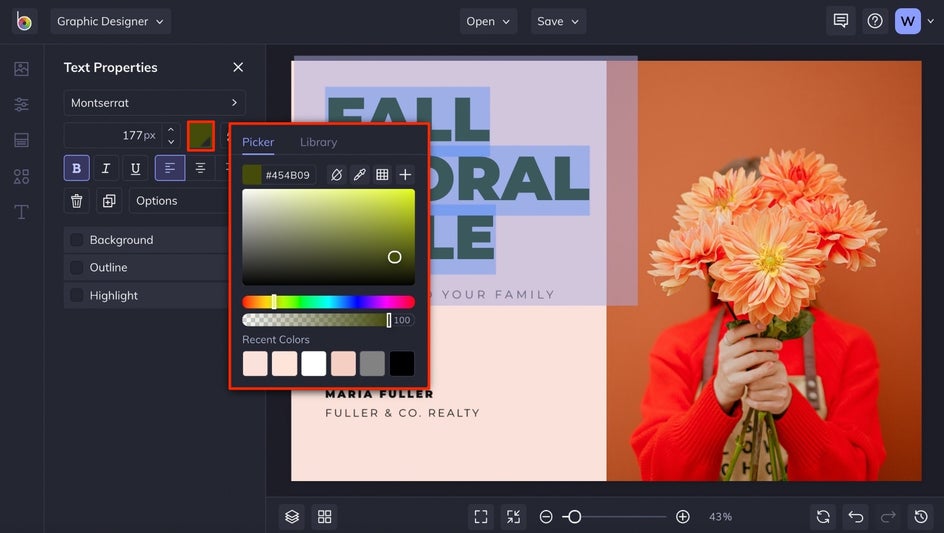Add color to library with plus icon

pyautogui.click(x=405, y=175)
